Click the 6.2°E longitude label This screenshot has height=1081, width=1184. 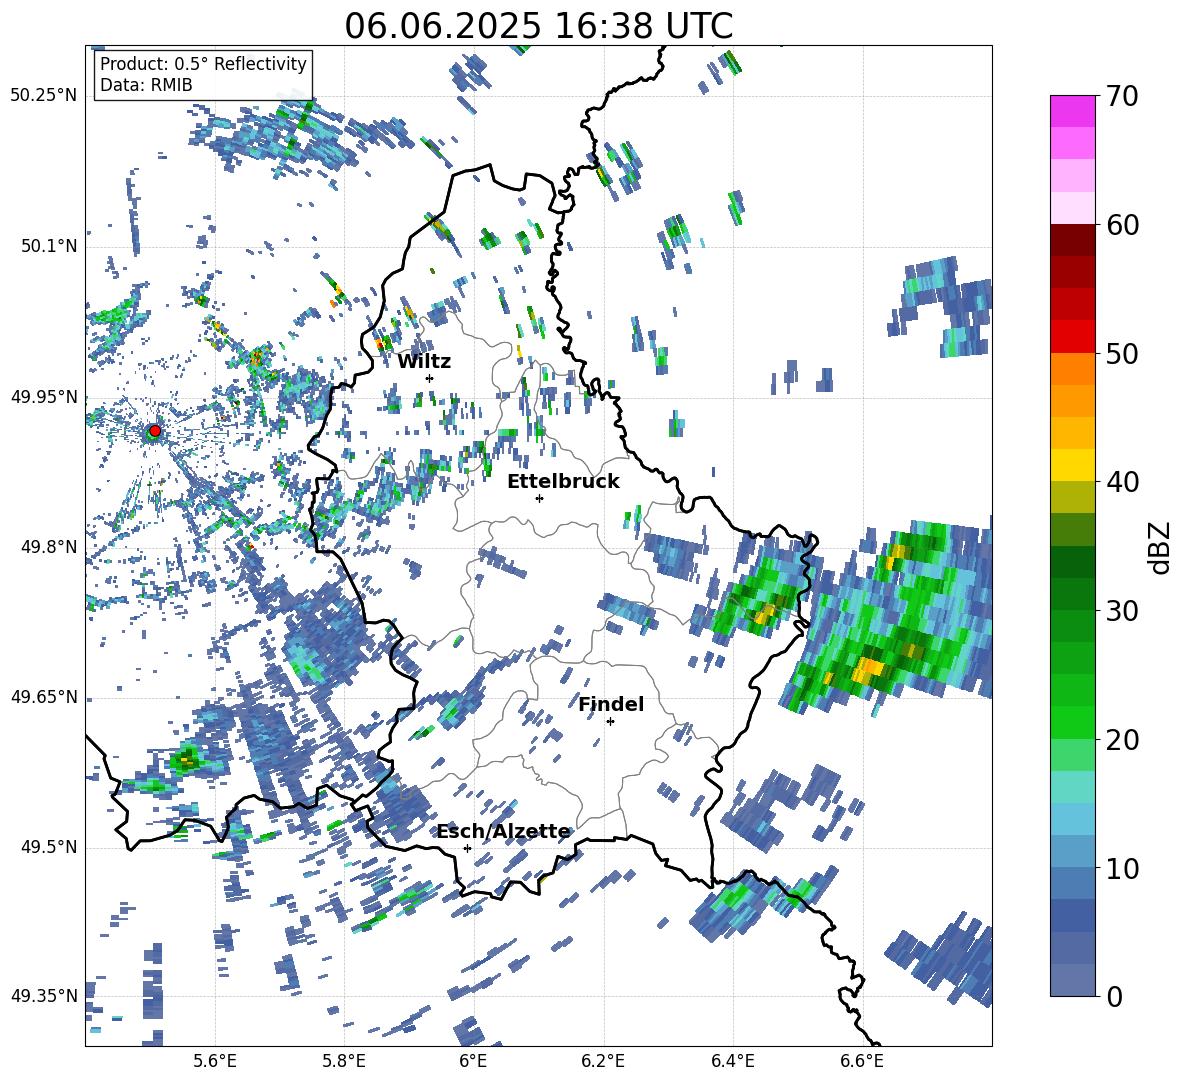[603, 1061]
